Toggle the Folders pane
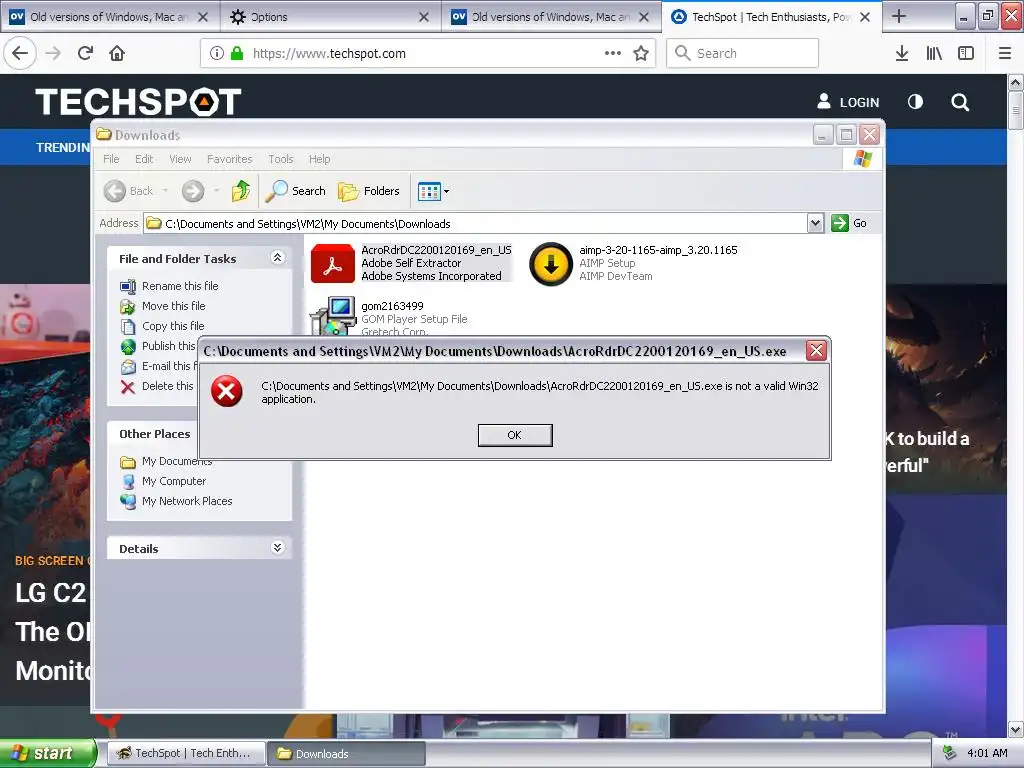 coord(368,191)
